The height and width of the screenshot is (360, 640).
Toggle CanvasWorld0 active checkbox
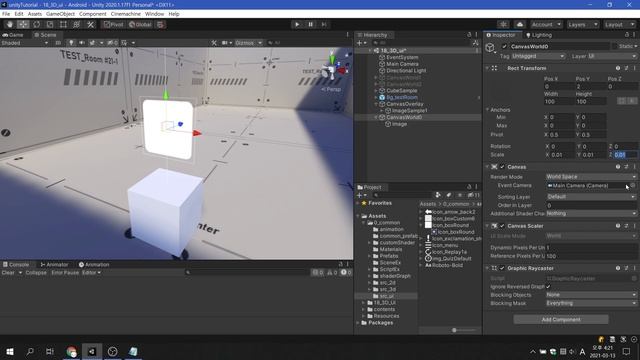point(504,46)
